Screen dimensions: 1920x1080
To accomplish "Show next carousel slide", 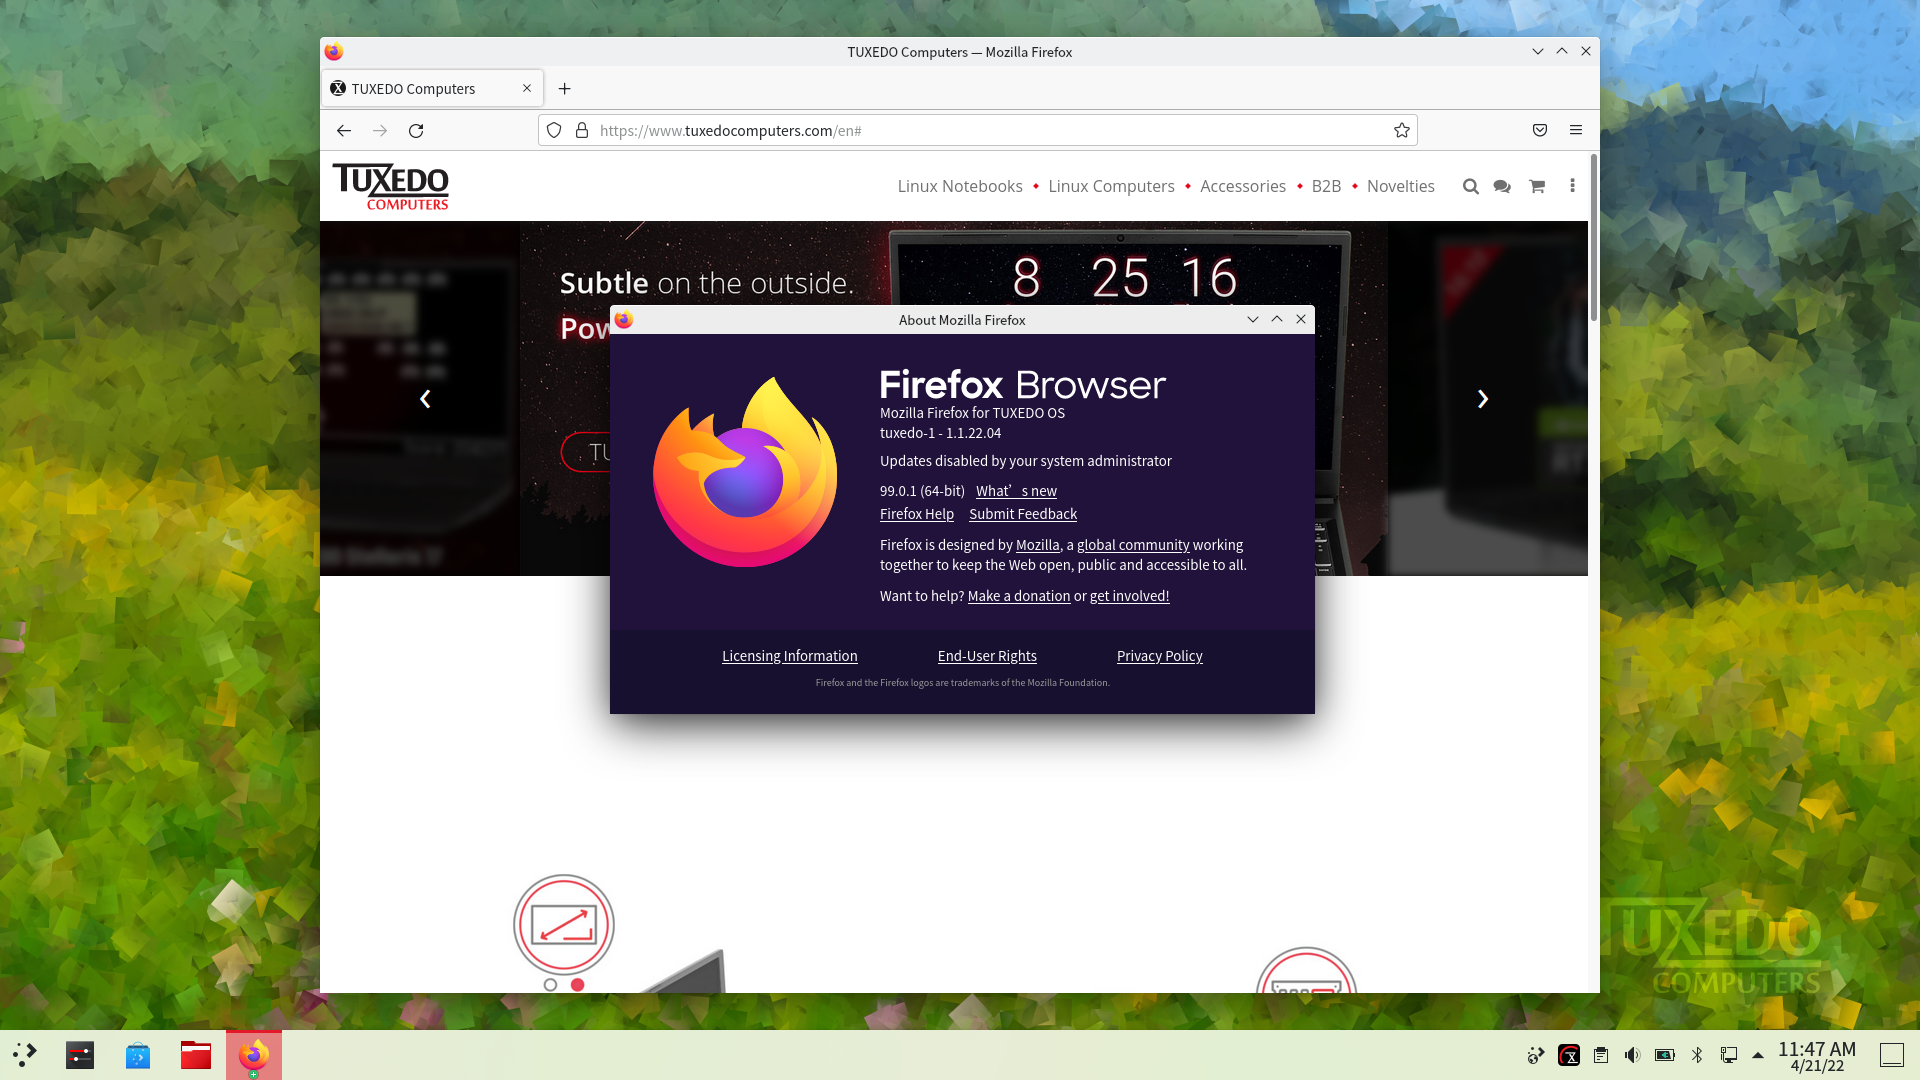I will [x=1482, y=399].
